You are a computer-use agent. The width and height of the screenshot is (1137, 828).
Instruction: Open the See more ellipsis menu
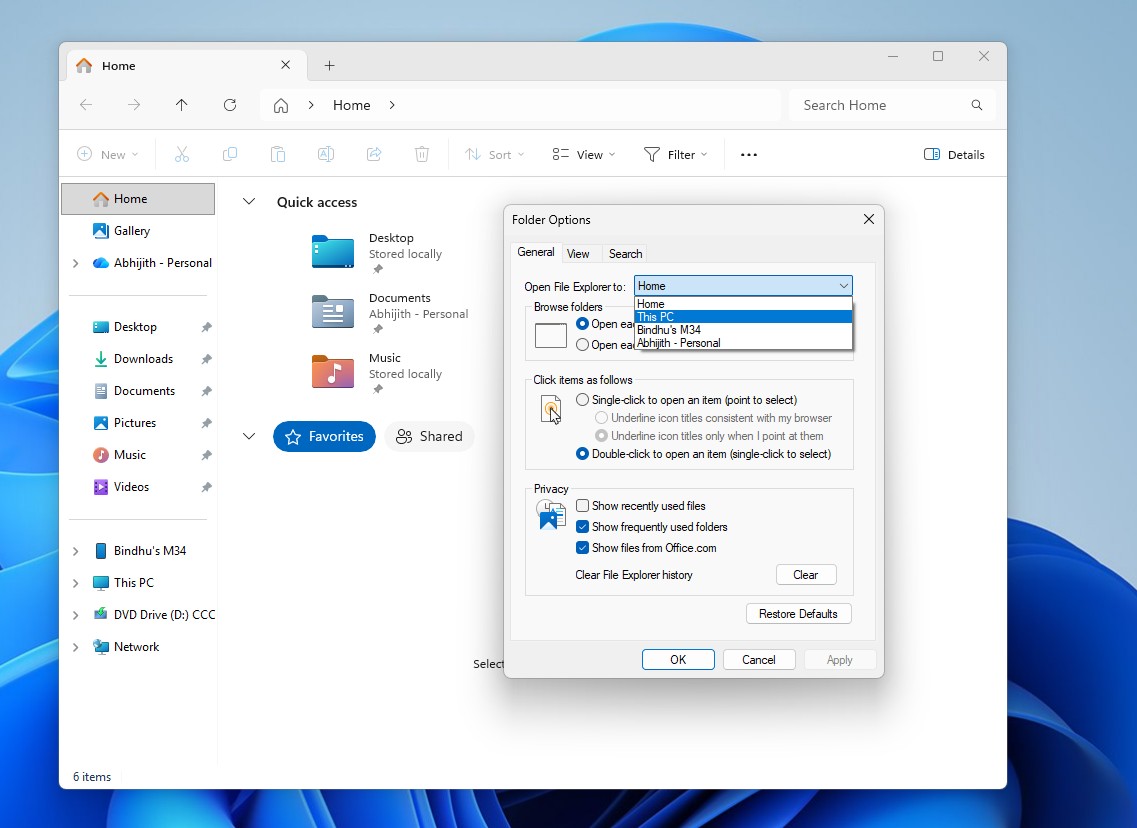(749, 155)
